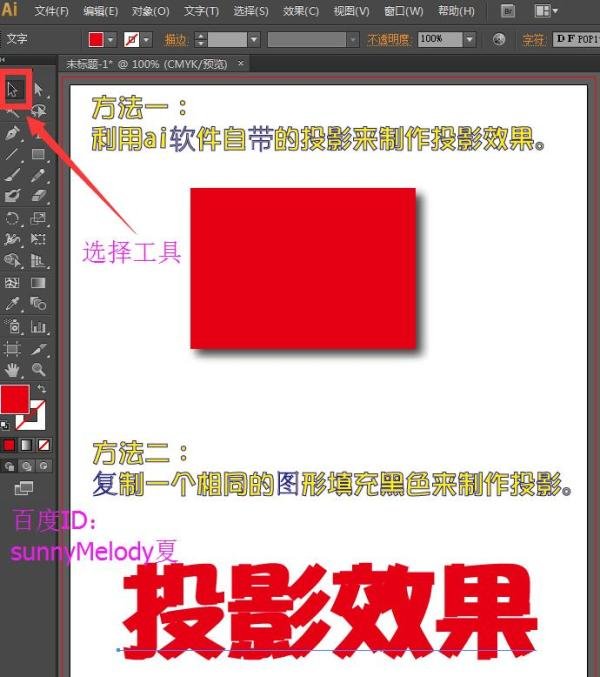Select the Perspective Grid tool

tap(38, 260)
